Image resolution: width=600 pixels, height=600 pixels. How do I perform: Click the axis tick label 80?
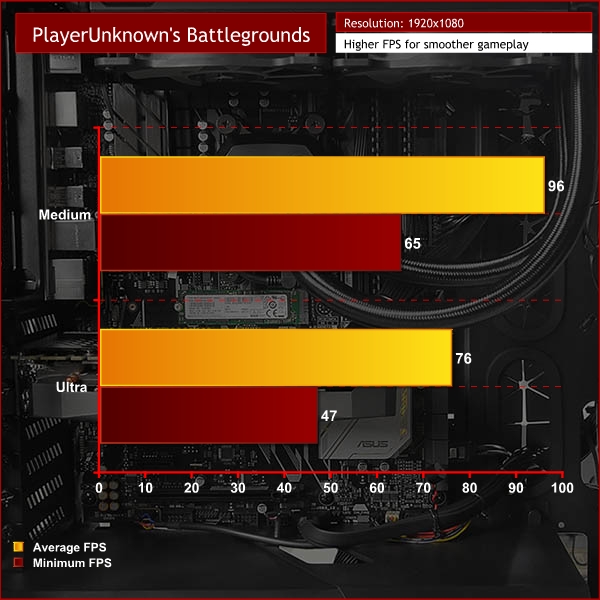click(x=470, y=488)
